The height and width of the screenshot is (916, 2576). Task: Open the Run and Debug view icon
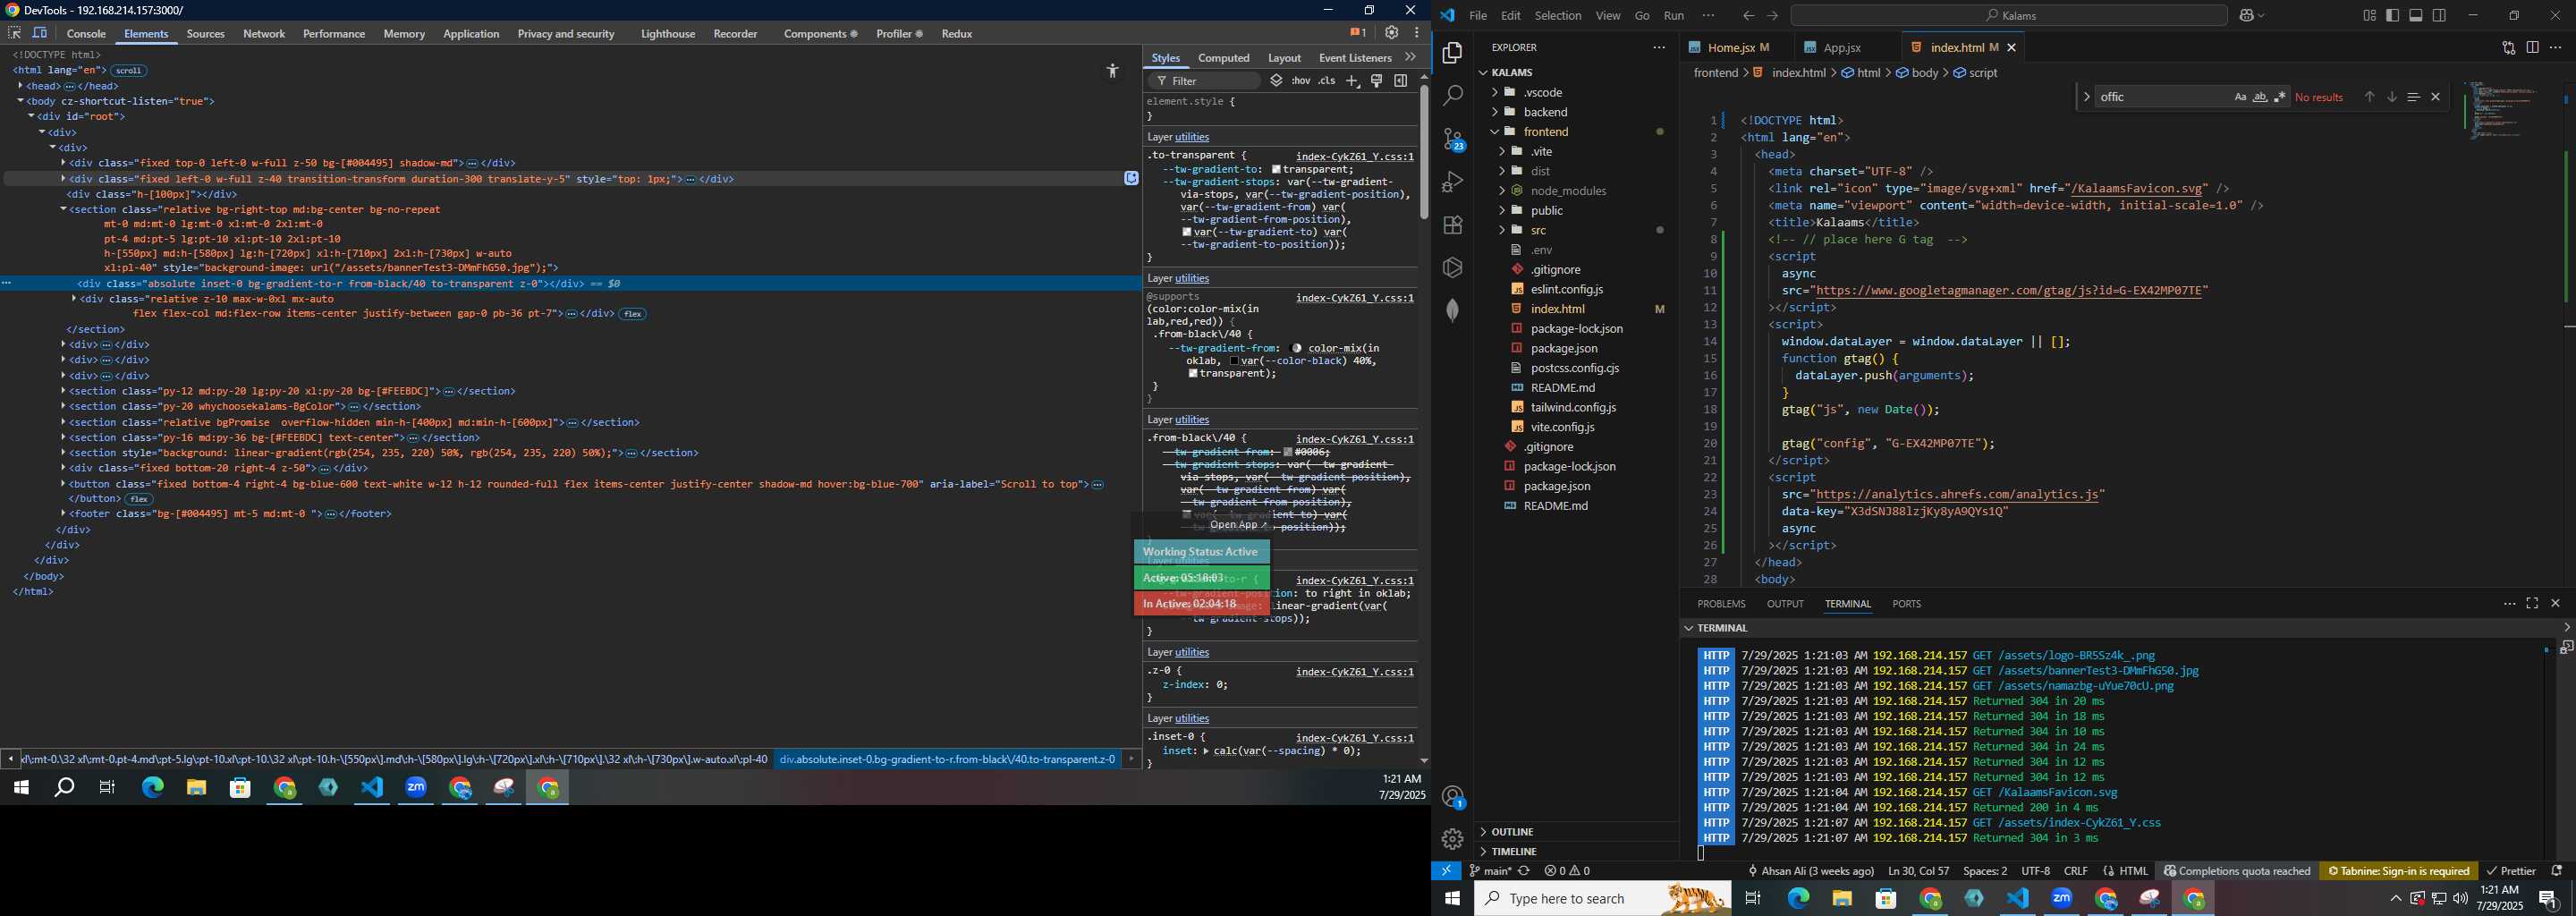click(1452, 183)
